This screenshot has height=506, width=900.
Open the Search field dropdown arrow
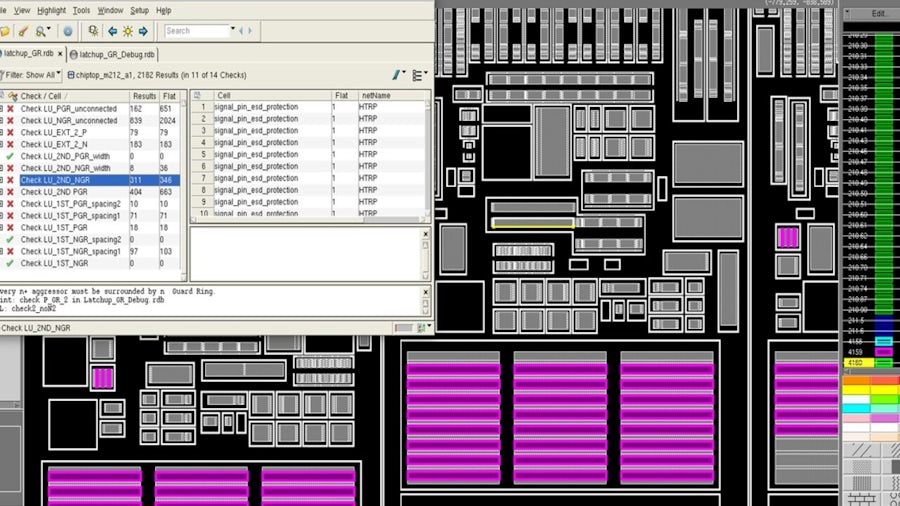[x=233, y=31]
